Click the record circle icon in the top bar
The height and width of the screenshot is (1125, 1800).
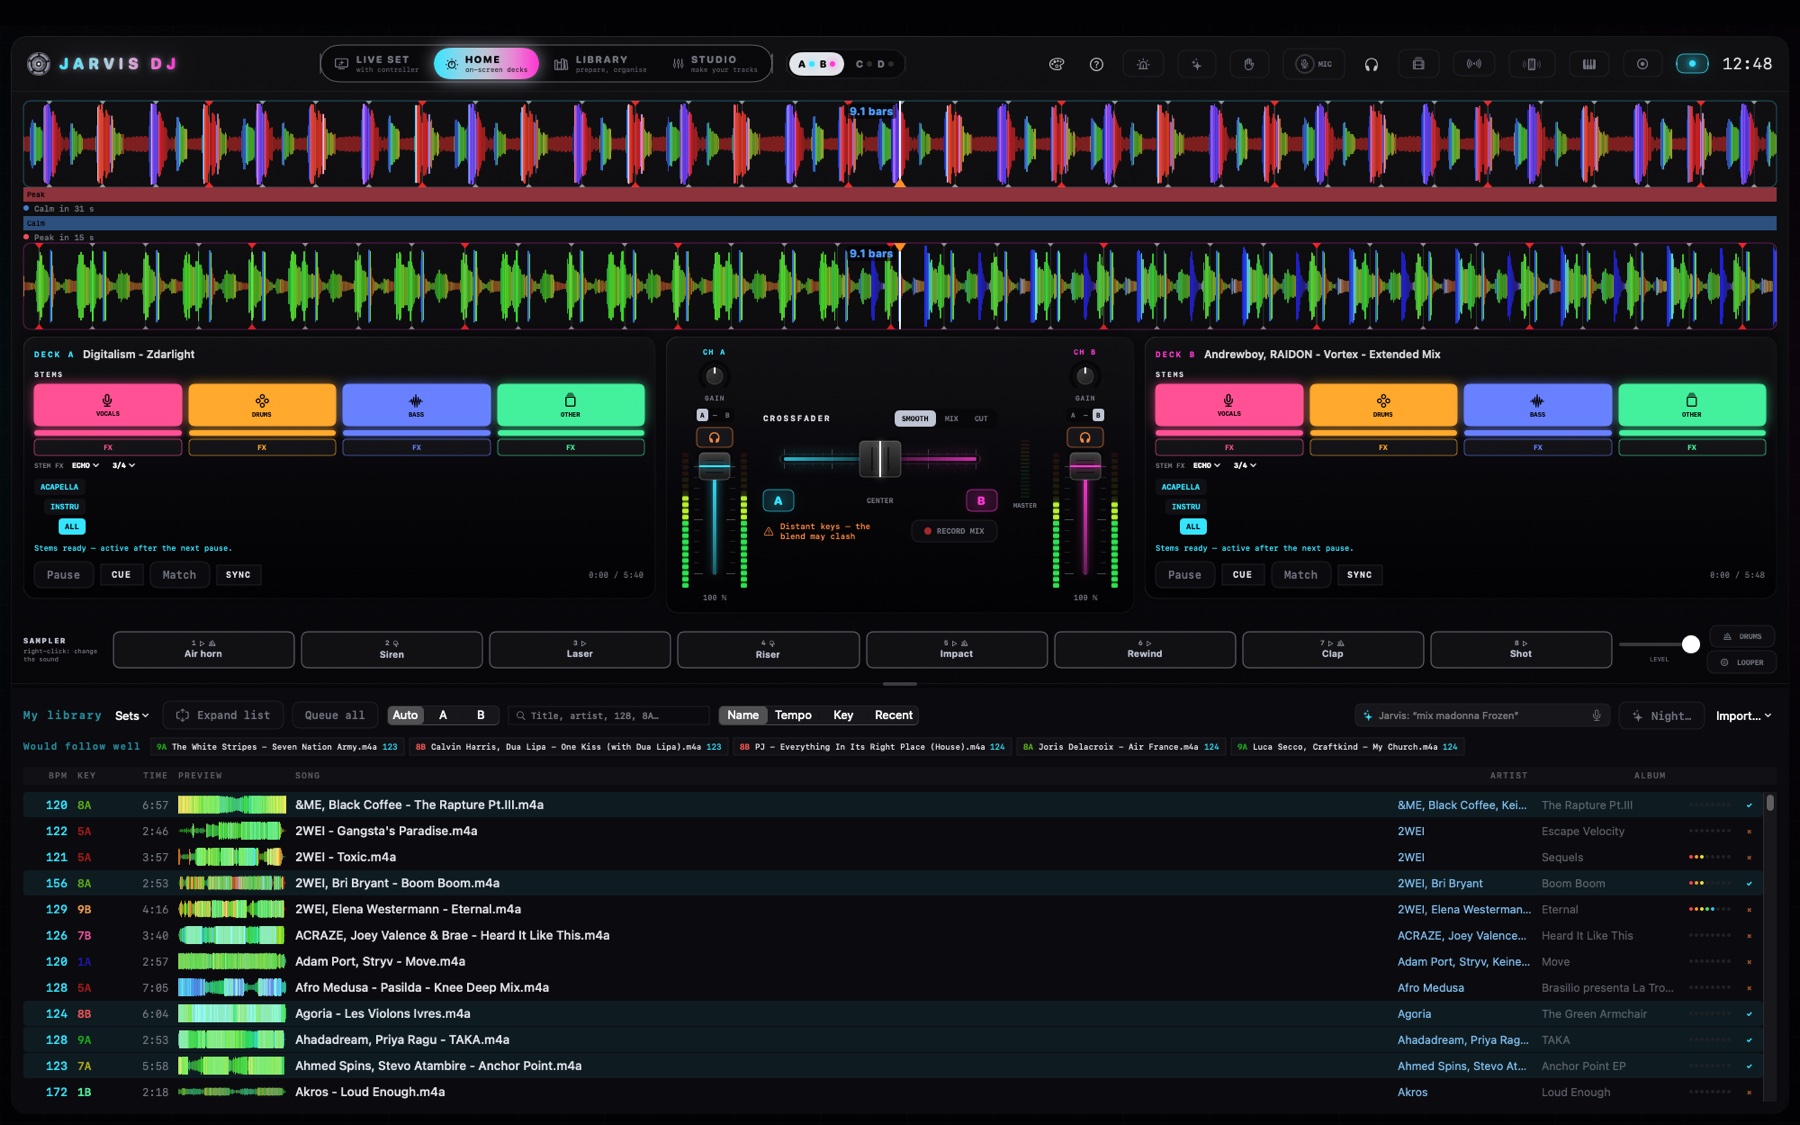1642,64
